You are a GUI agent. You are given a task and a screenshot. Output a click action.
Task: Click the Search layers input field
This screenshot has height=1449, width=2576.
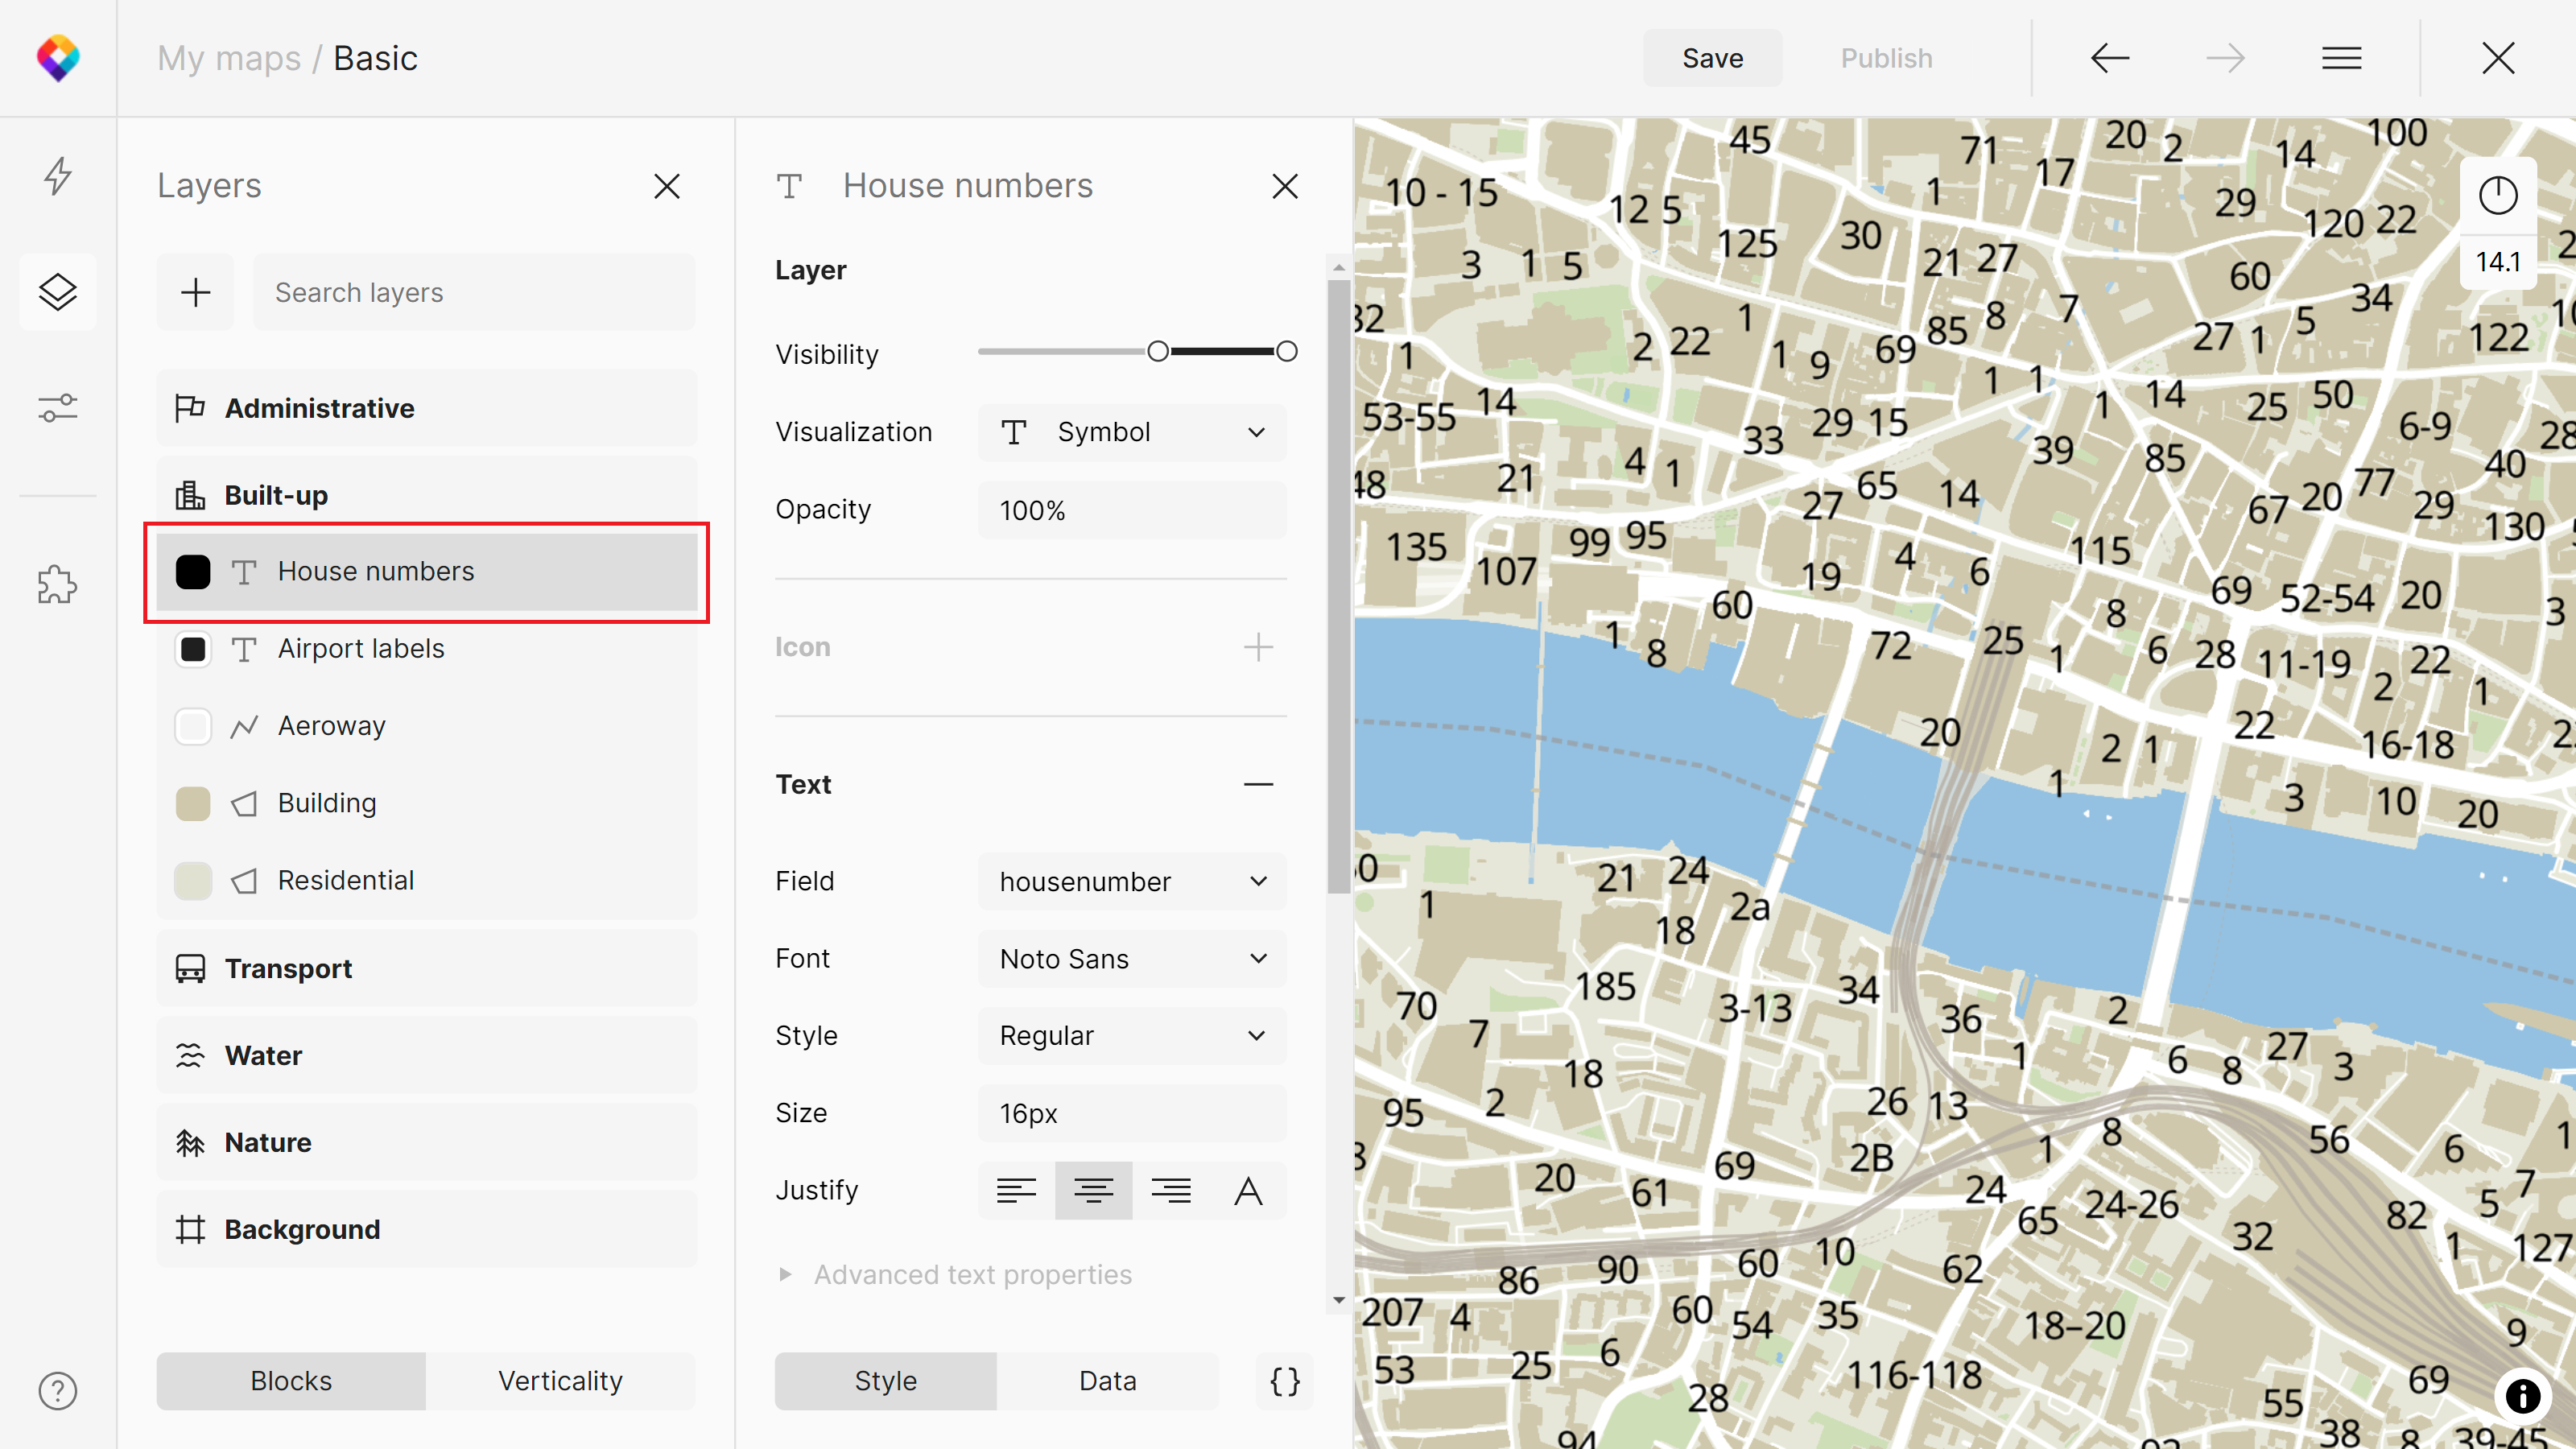click(473, 292)
